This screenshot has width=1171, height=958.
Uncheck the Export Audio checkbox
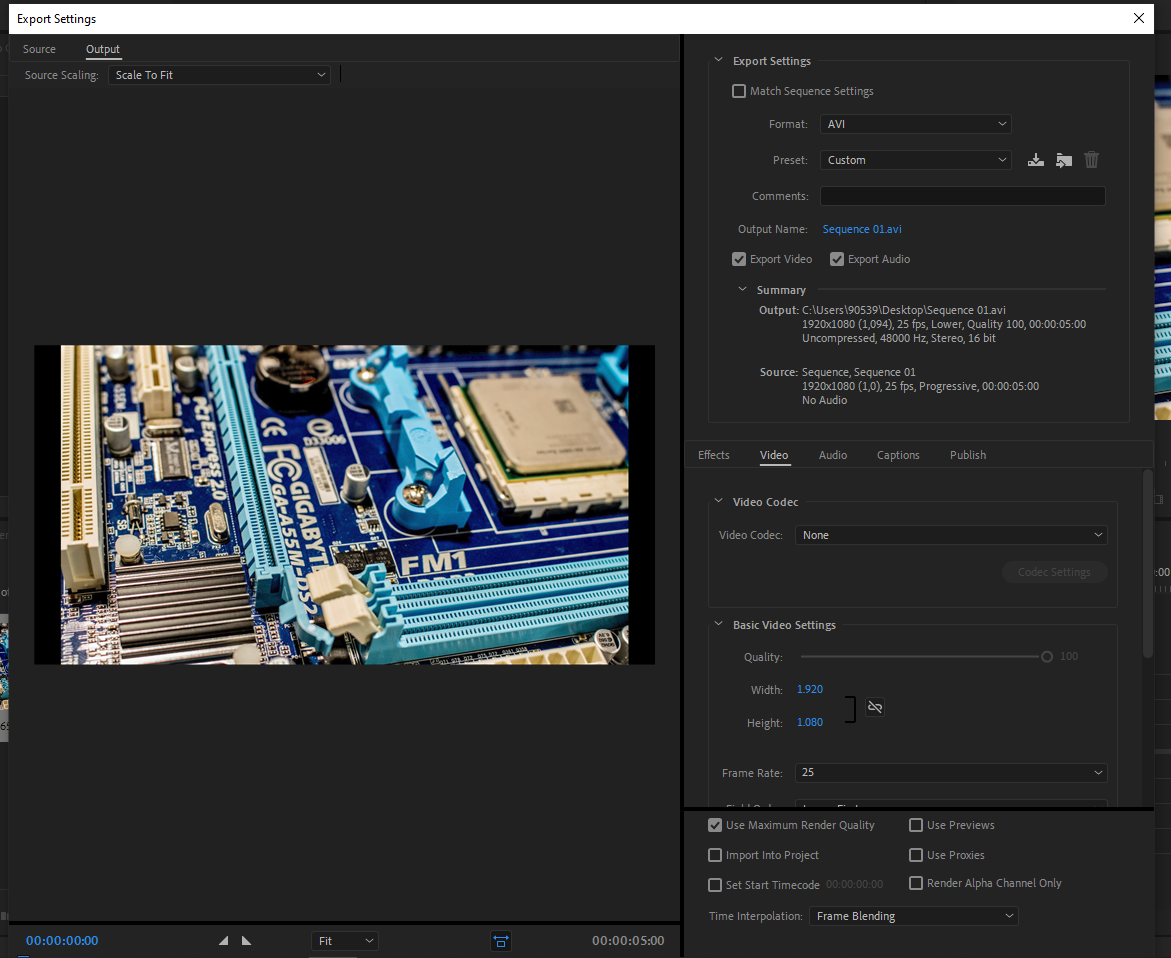click(836, 259)
